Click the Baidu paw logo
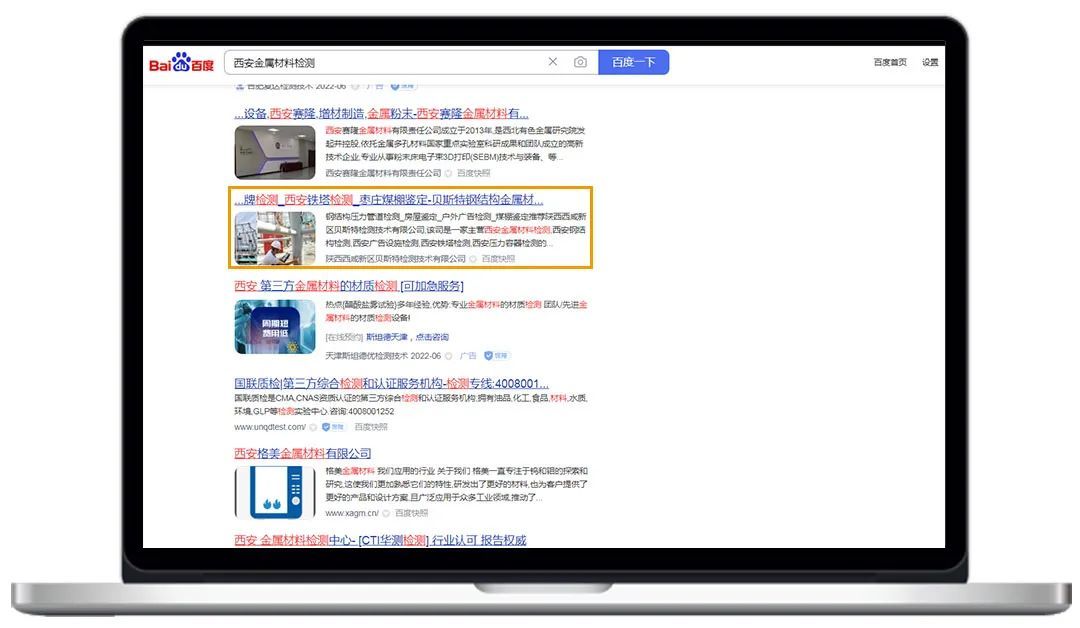The width and height of the screenshot is (1080, 628). pos(181,63)
